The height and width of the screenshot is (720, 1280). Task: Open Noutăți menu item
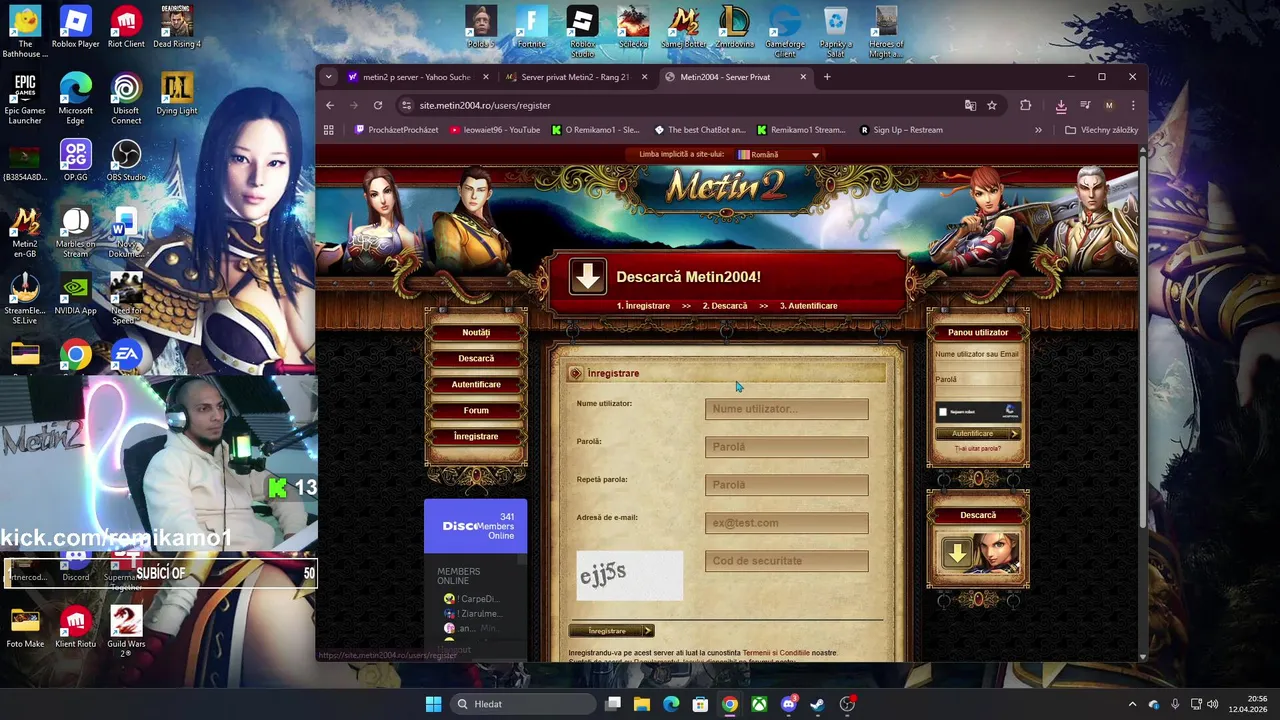pyautogui.click(x=476, y=332)
